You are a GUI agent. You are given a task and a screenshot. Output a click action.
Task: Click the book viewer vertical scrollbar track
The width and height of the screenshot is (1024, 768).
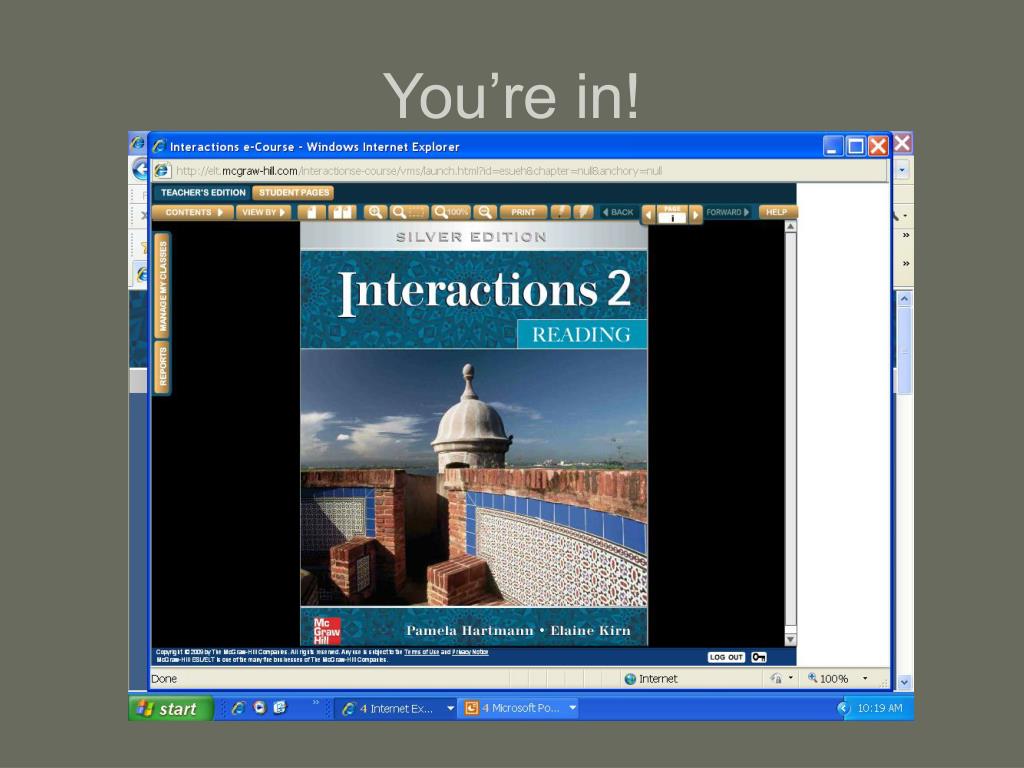coord(790,433)
